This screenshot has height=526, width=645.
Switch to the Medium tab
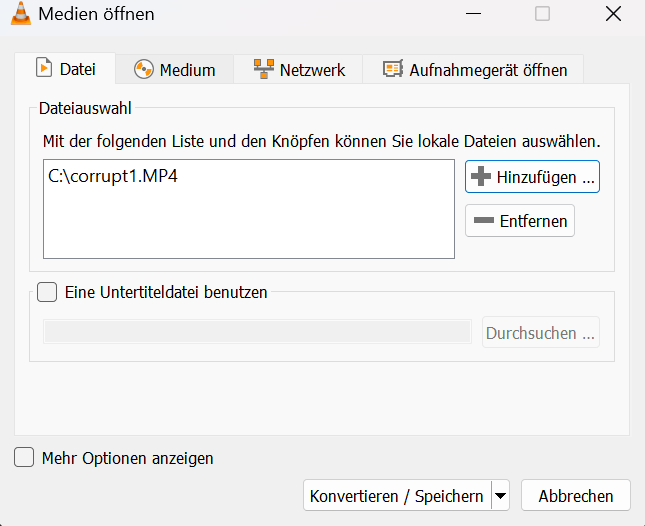[x=174, y=70]
